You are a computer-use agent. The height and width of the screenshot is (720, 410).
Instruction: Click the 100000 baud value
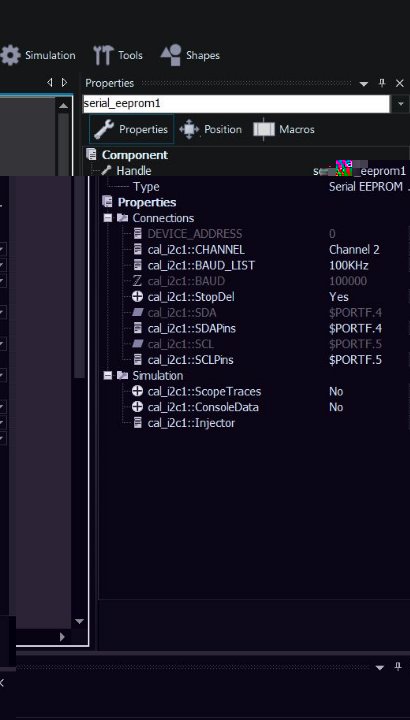348,281
